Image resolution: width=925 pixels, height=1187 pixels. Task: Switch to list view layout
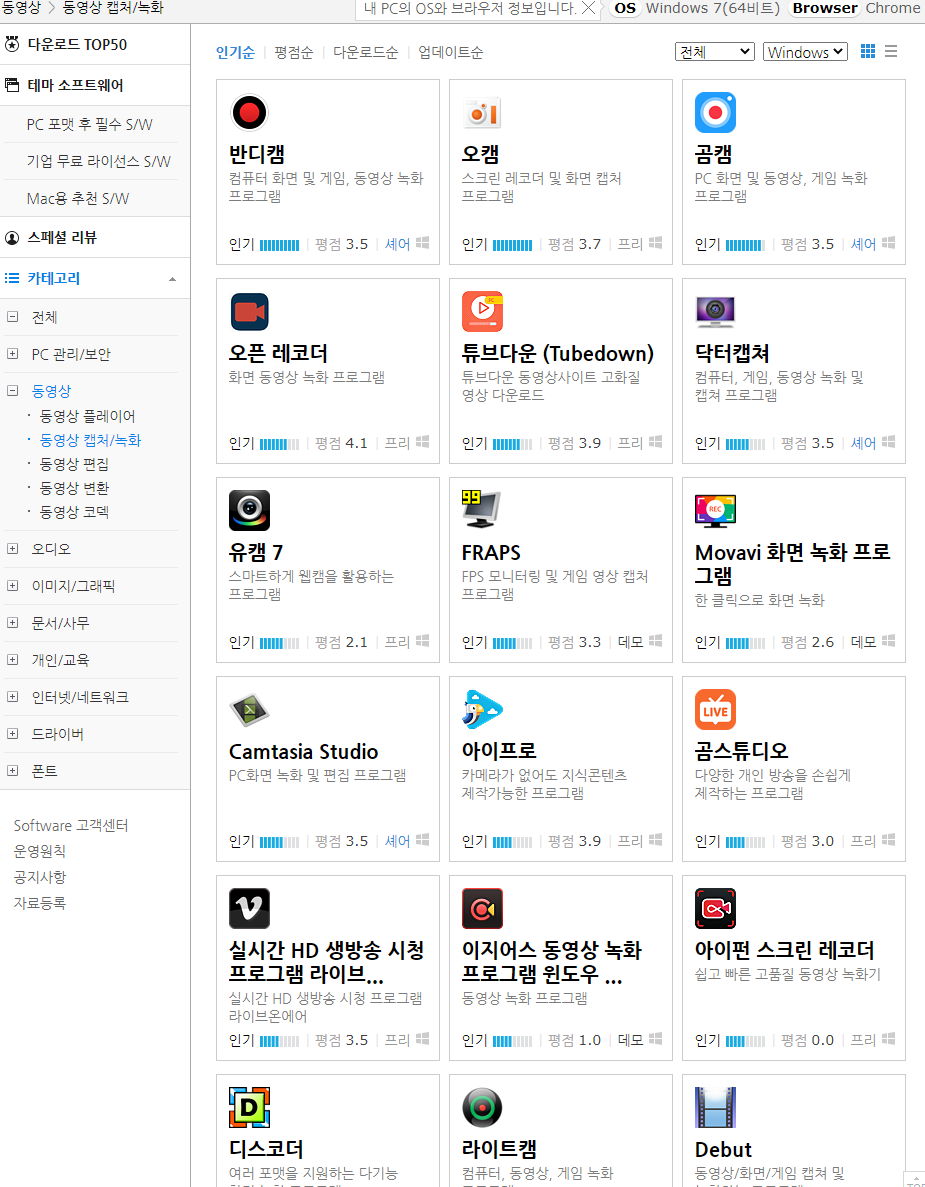[x=891, y=51]
